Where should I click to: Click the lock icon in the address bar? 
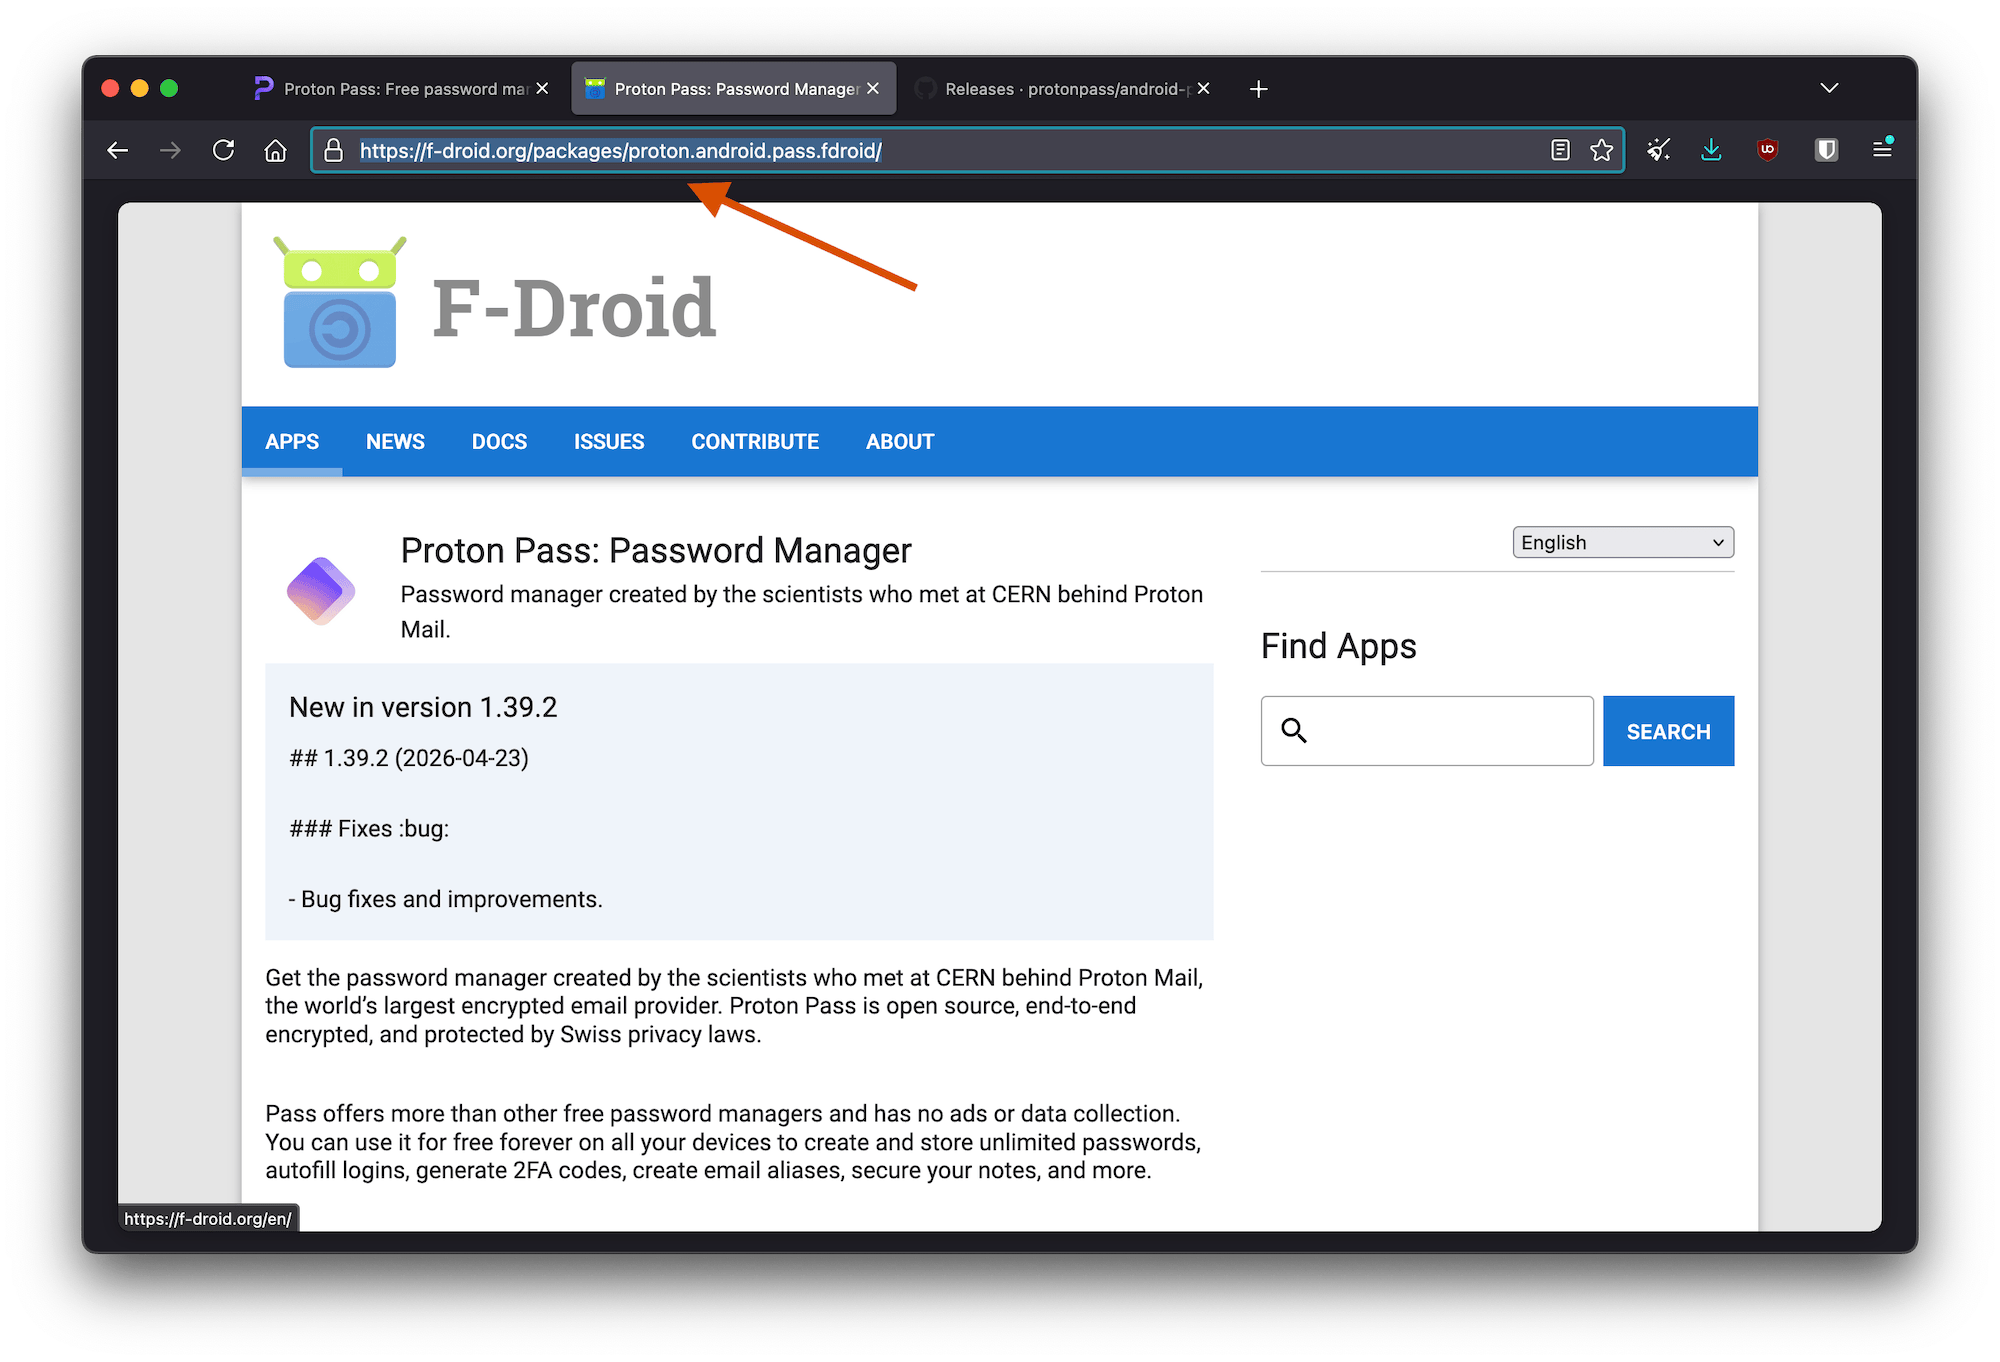[x=334, y=150]
